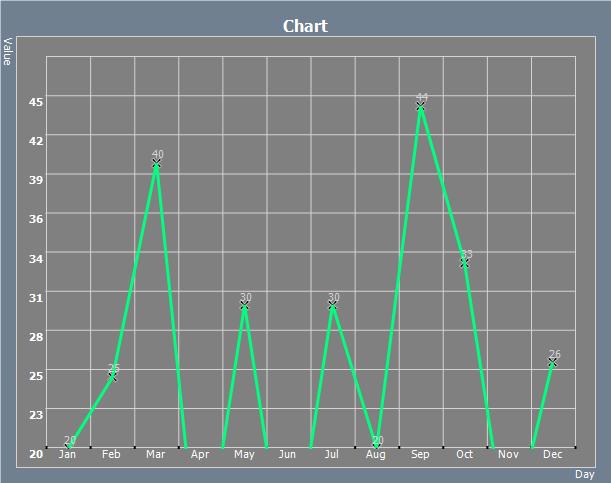Click the y-axis value 45
Viewport: 611px width, 483px height.
click(x=36, y=102)
